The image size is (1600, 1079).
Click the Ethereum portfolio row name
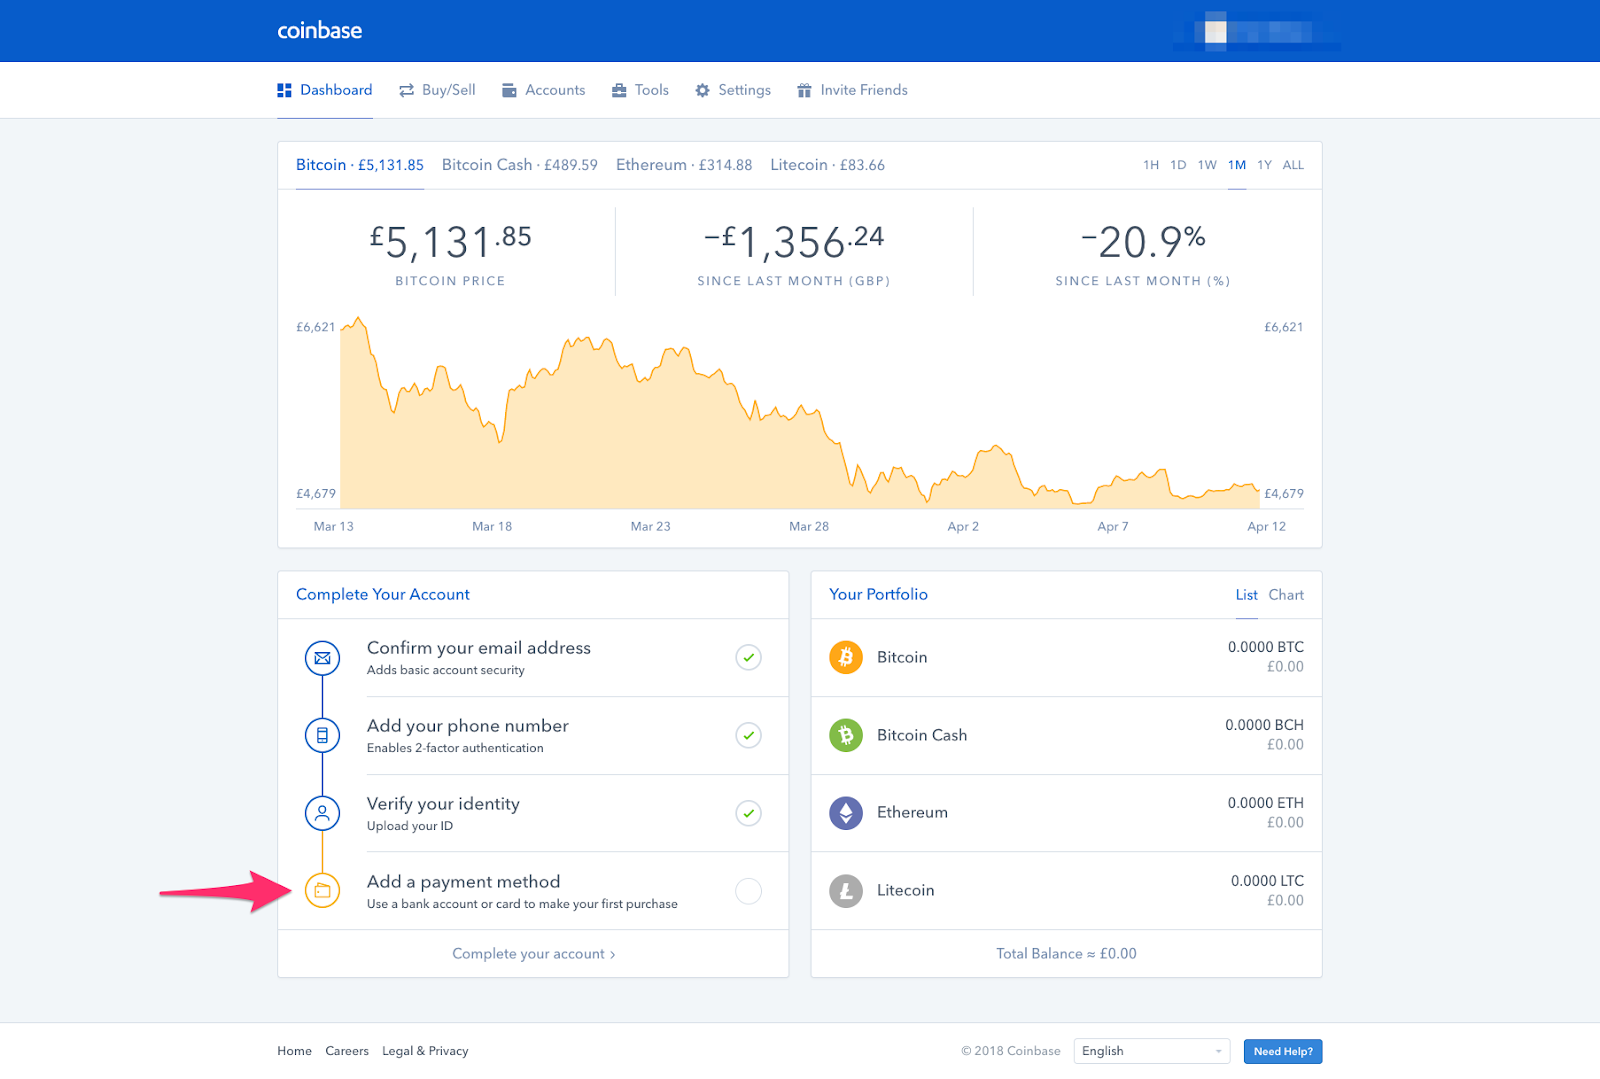(912, 812)
